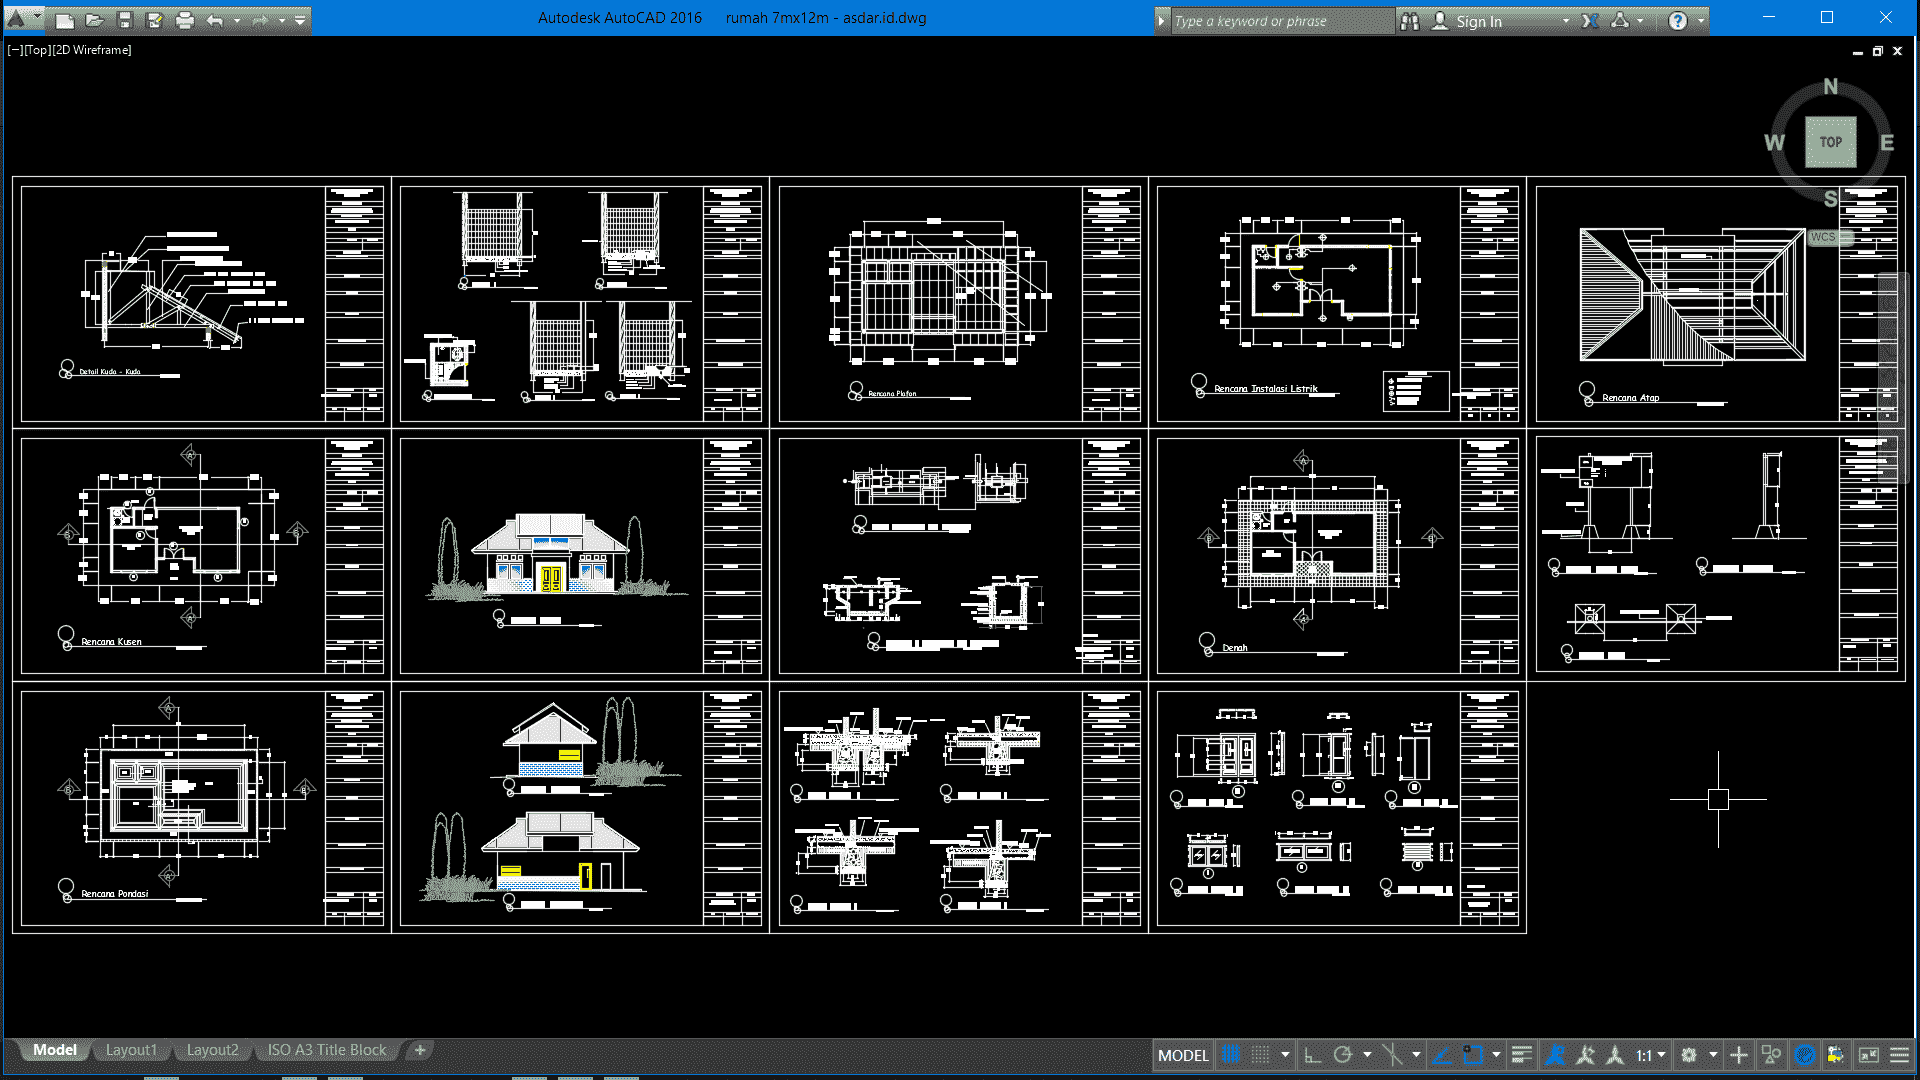Open snap mode settings dropdown
The width and height of the screenshot is (1920, 1080).
(x=1285, y=1055)
